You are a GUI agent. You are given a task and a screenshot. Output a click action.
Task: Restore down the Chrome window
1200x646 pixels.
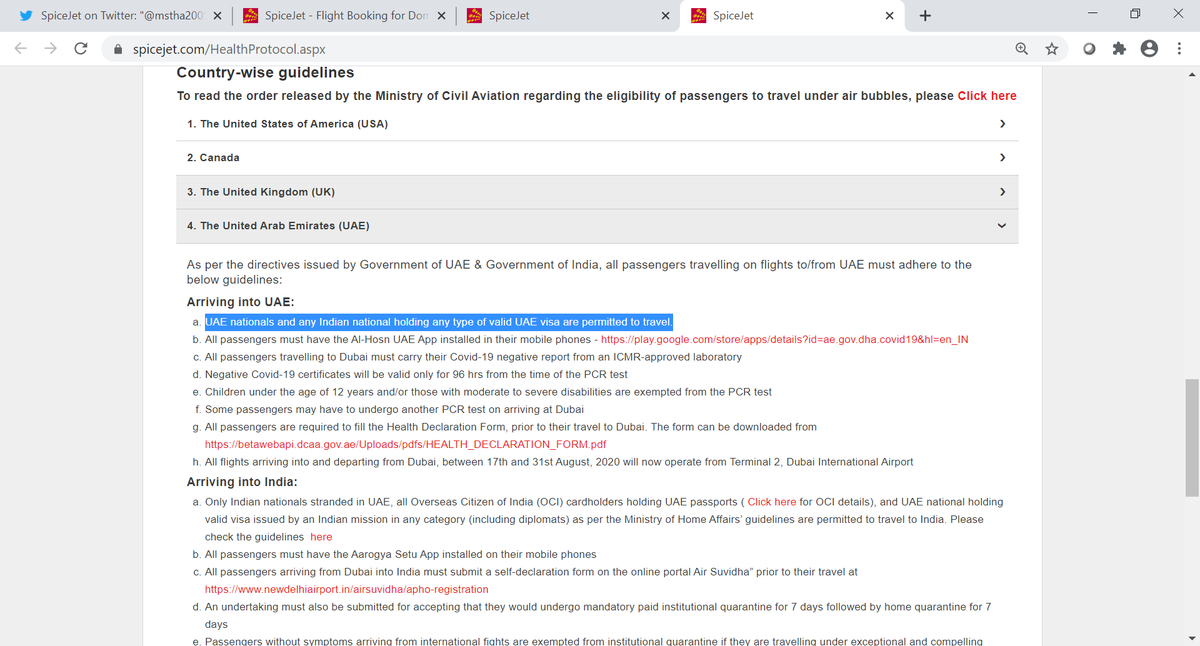click(x=1135, y=16)
